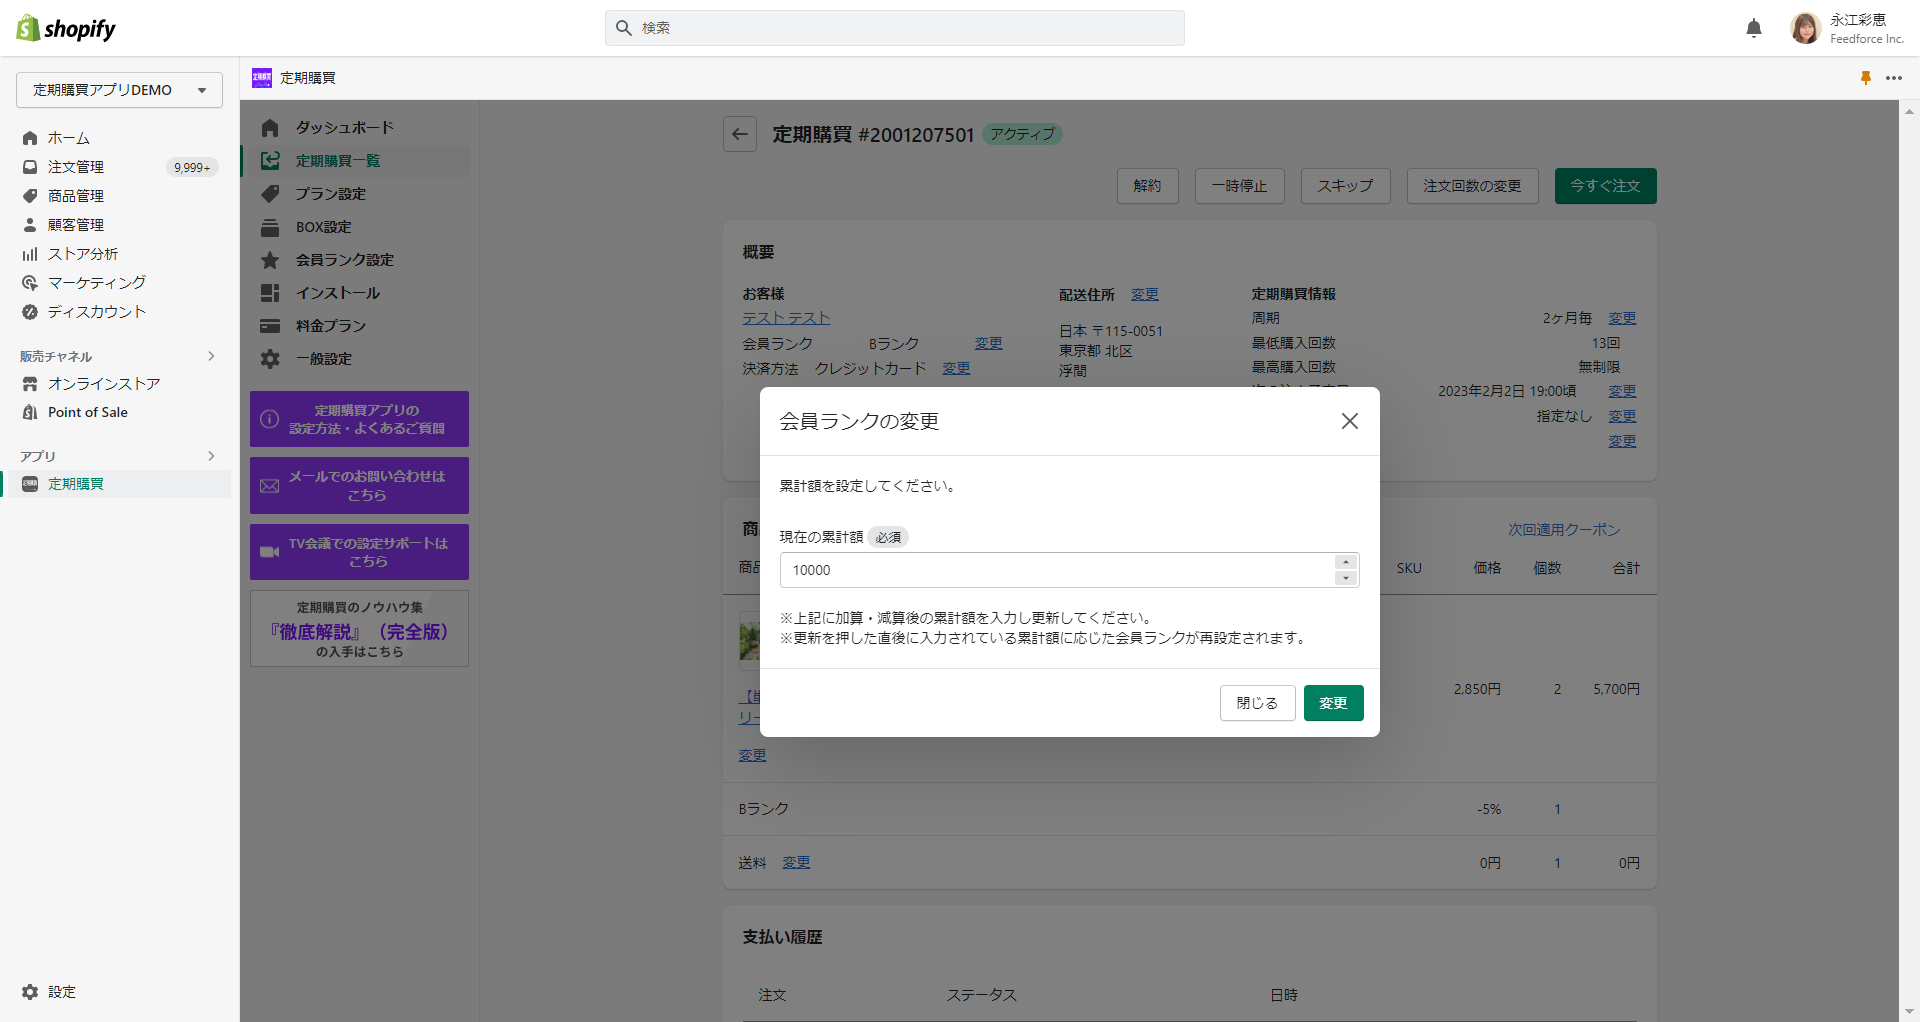Select プラン設定 in the app menu

(x=330, y=194)
